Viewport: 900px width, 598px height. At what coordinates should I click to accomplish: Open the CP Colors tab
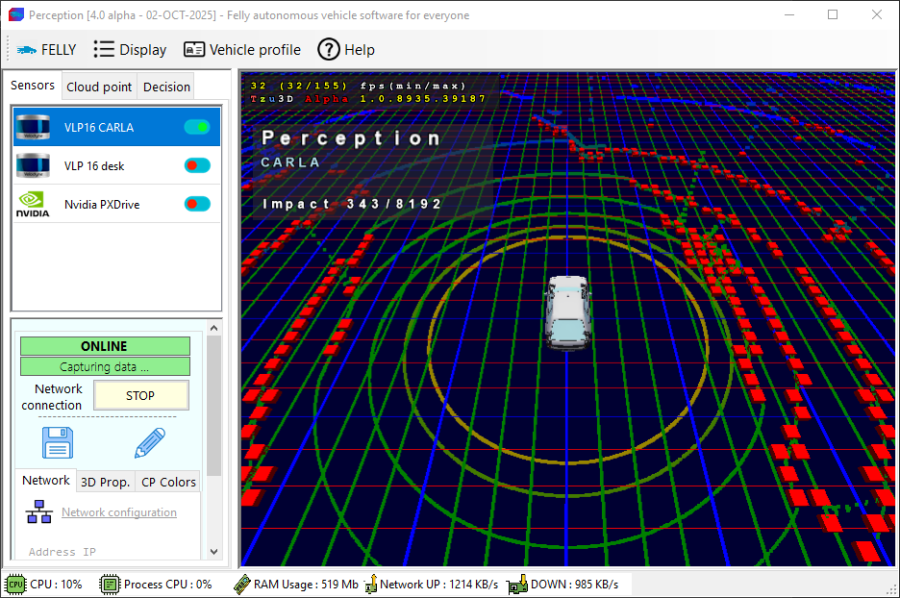click(x=168, y=482)
